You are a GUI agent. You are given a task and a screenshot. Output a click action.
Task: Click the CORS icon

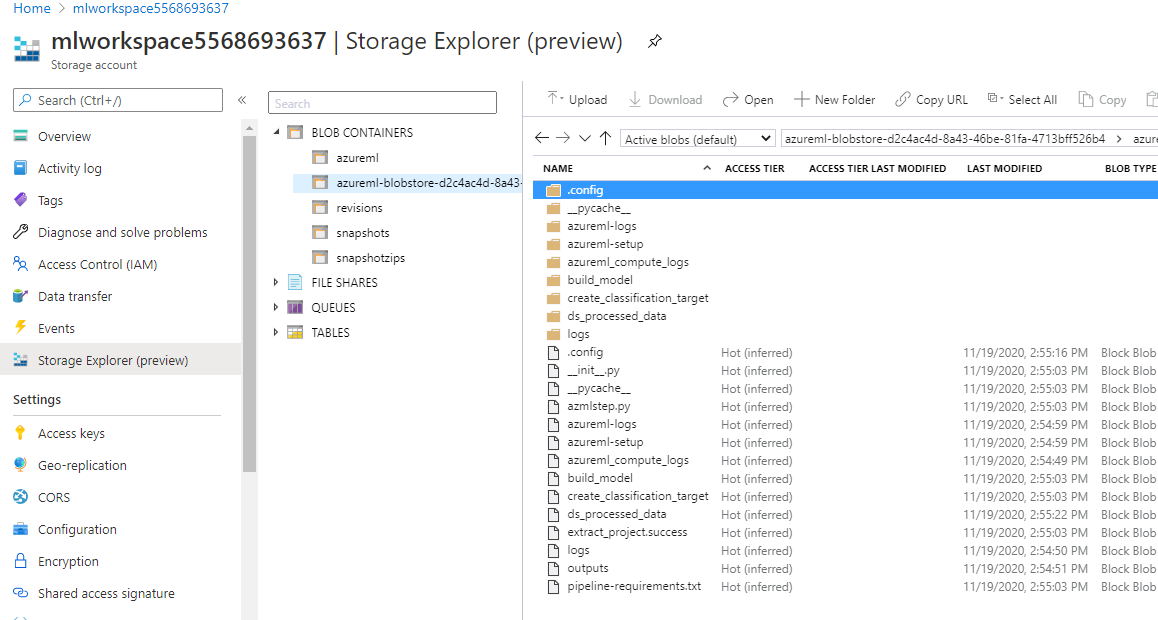[21, 497]
